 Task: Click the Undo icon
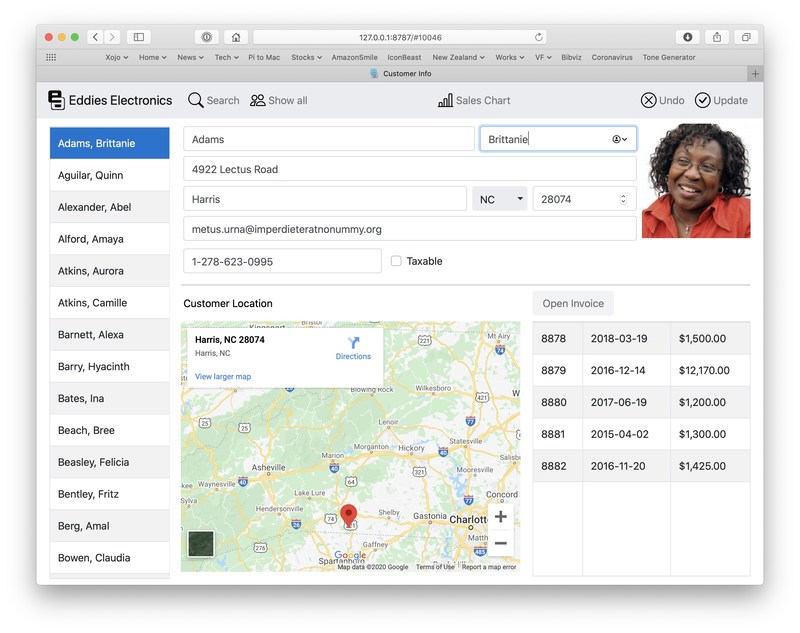point(649,100)
